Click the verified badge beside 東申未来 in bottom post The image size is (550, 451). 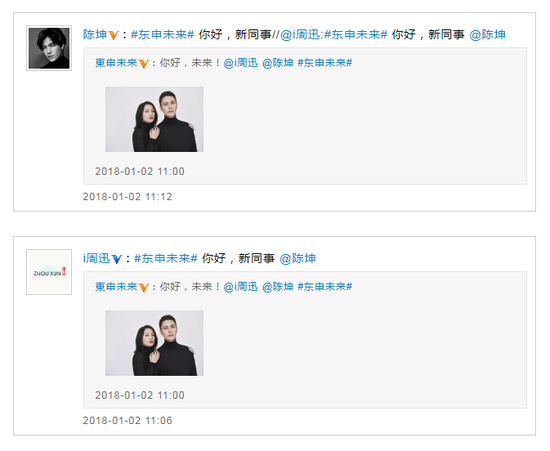pyautogui.click(x=144, y=288)
